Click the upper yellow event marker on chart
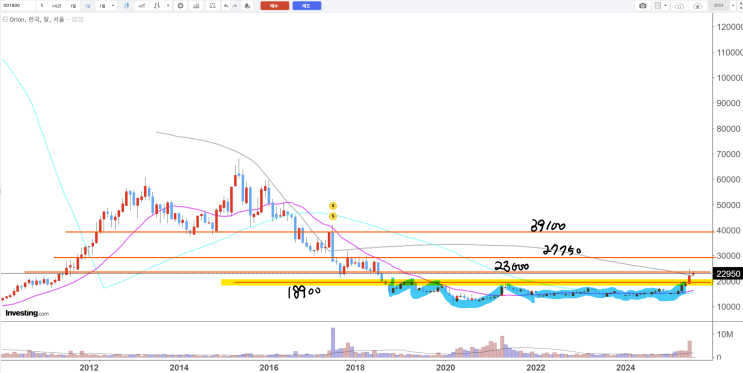This screenshot has height=373, width=743. [x=333, y=206]
